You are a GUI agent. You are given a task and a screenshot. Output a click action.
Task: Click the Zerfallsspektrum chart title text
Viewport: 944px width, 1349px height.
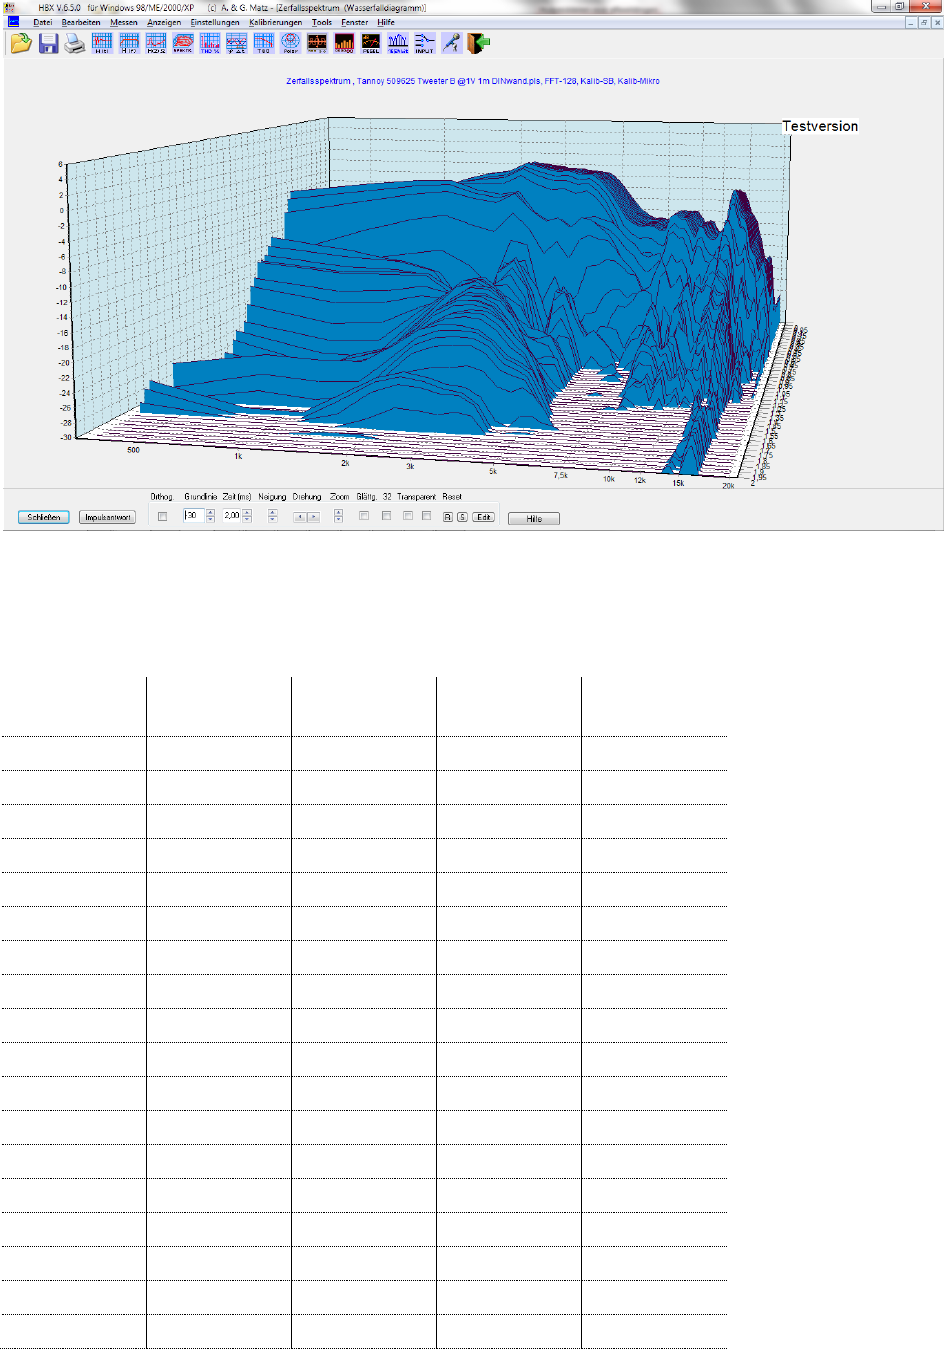click(x=473, y=81)
